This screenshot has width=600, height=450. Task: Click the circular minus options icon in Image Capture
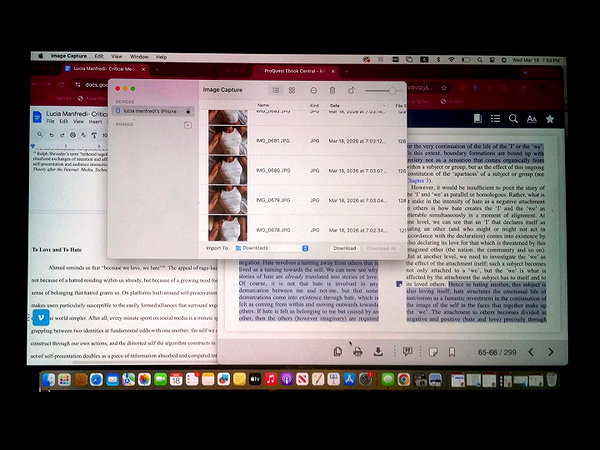pyautogui.click(x=313, y=91)
